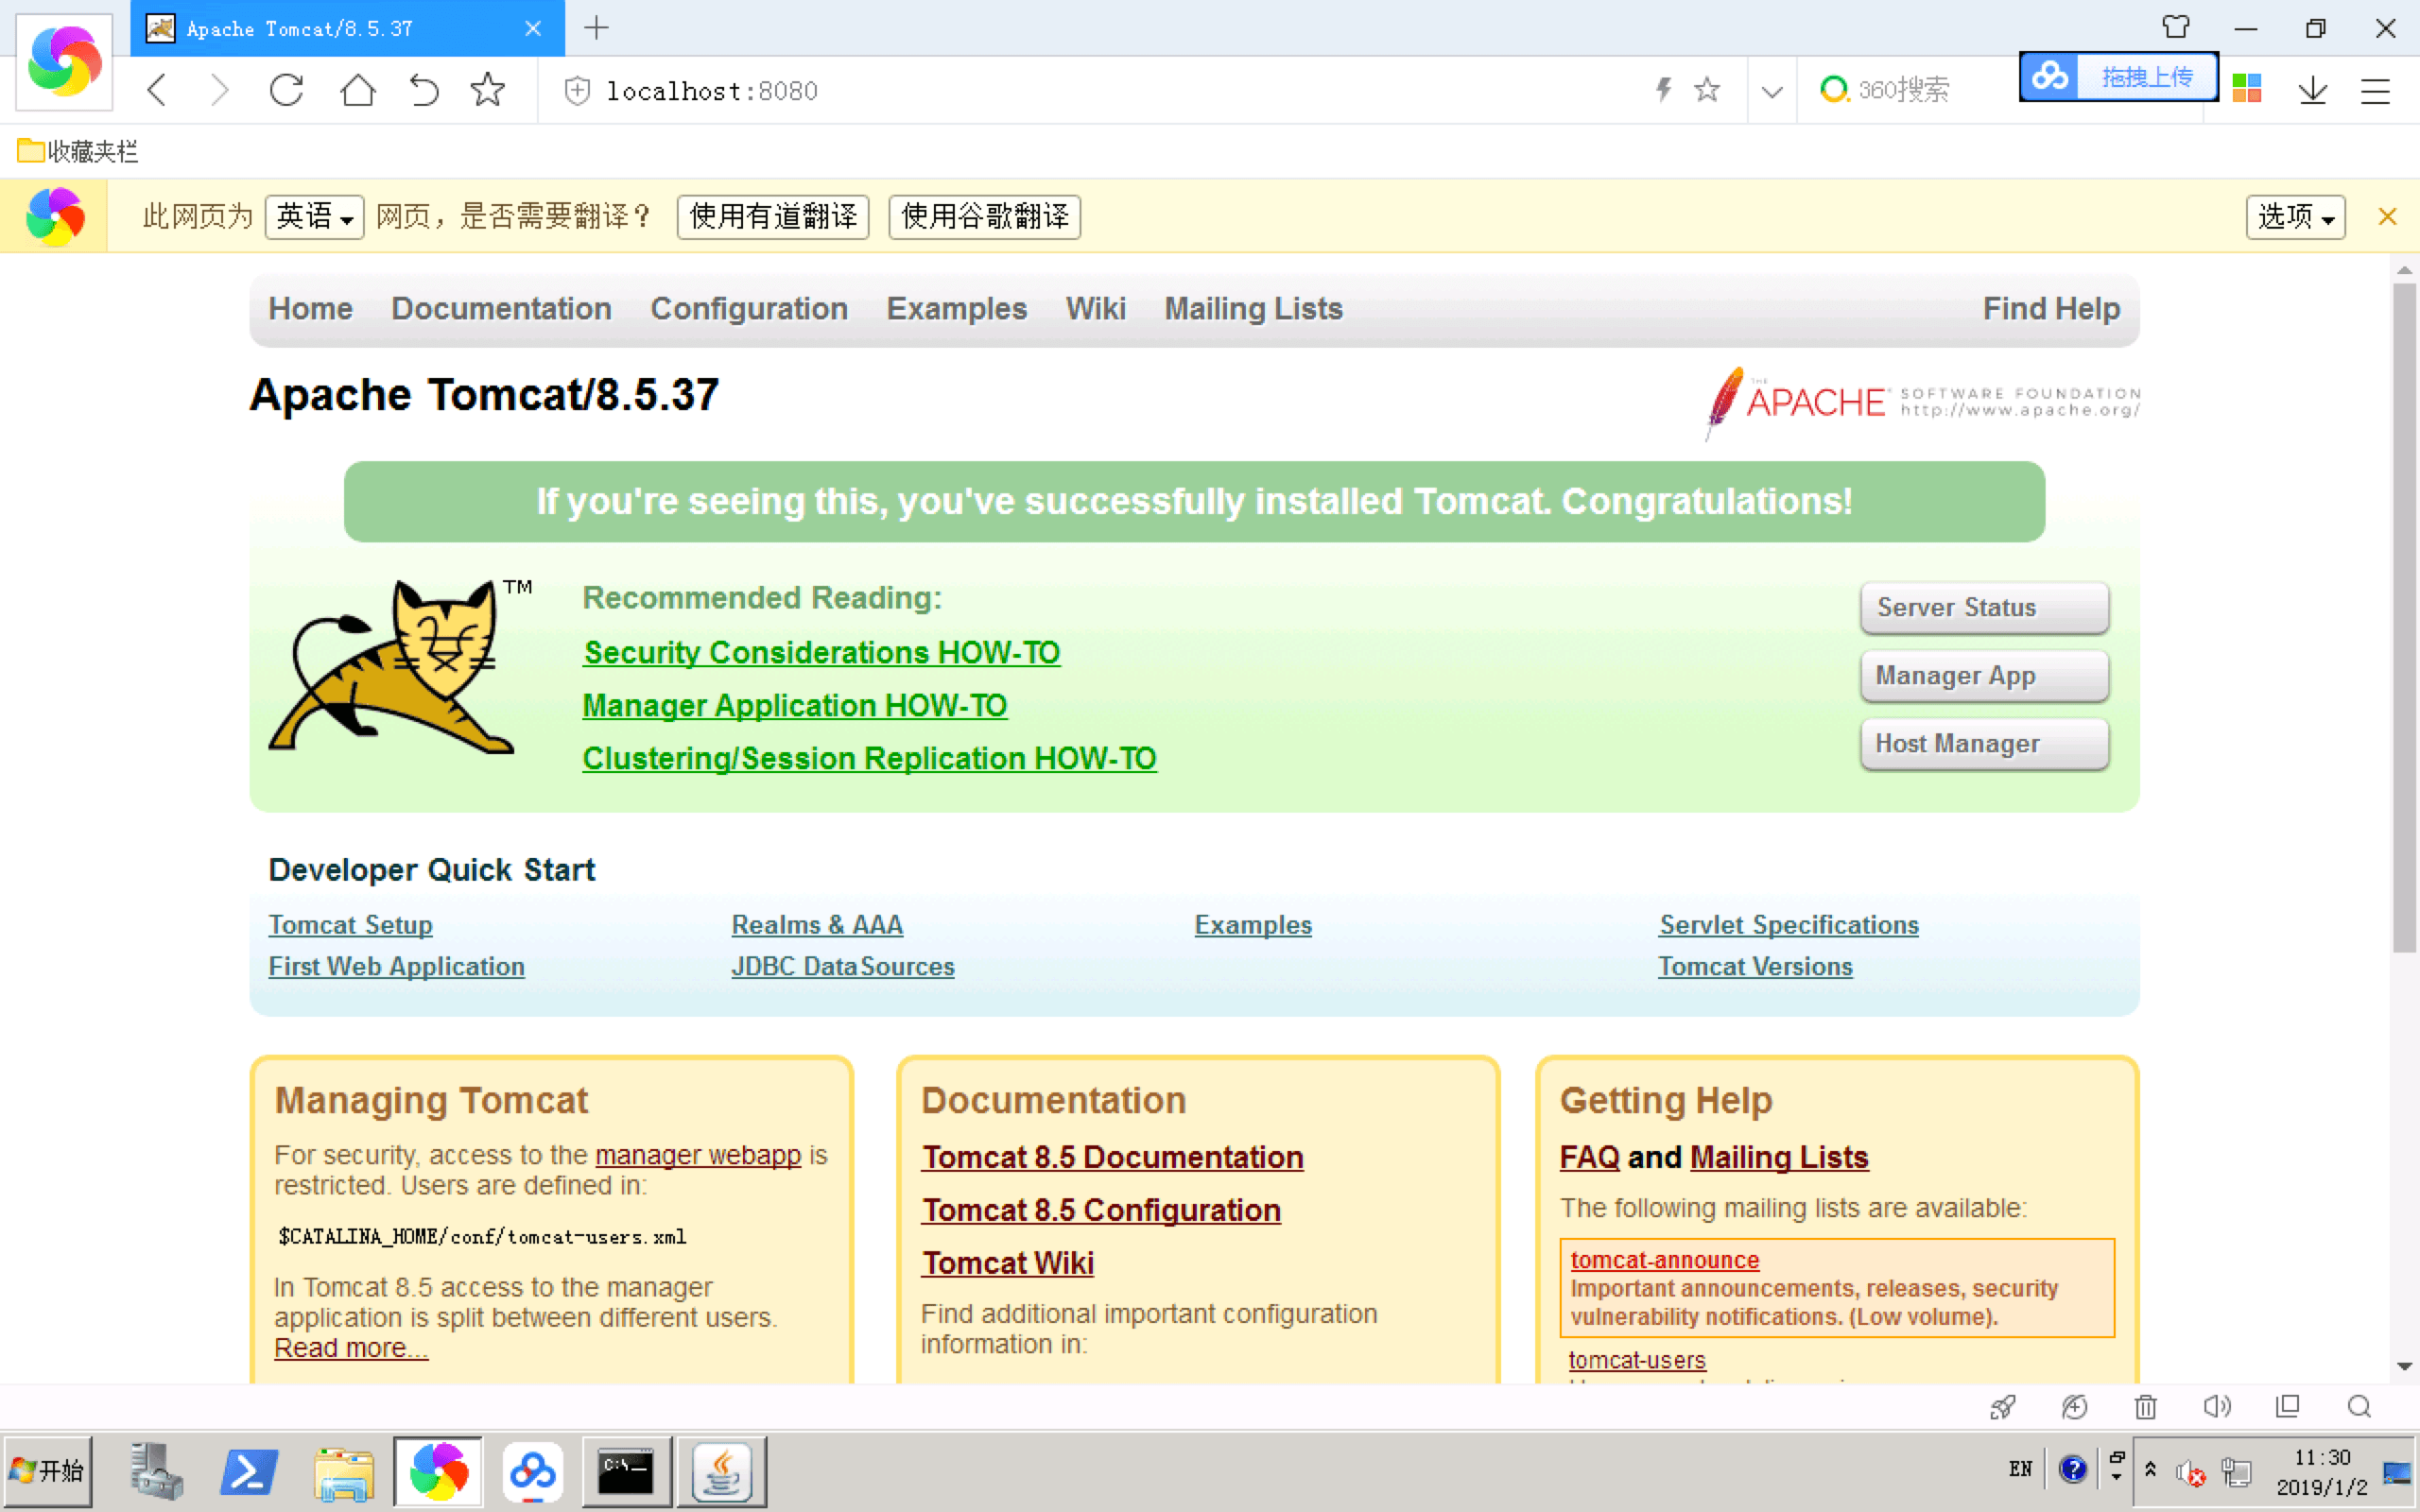Open the Home nav item
Viewport: 2420px width, 1512px height.
(310, 309)
